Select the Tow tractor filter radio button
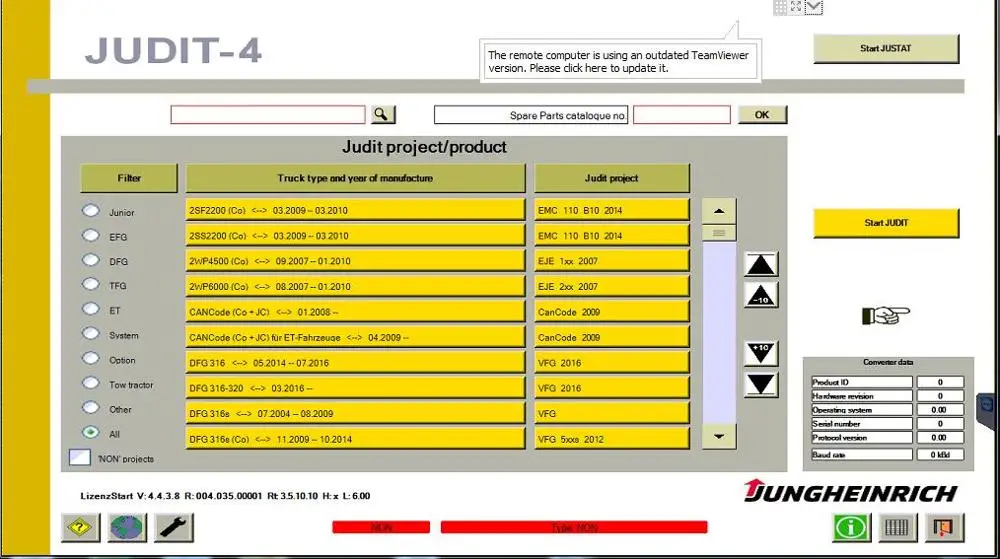Image resolution: width=1000 pixels, height=559 pixels. (x=91, y=383)
